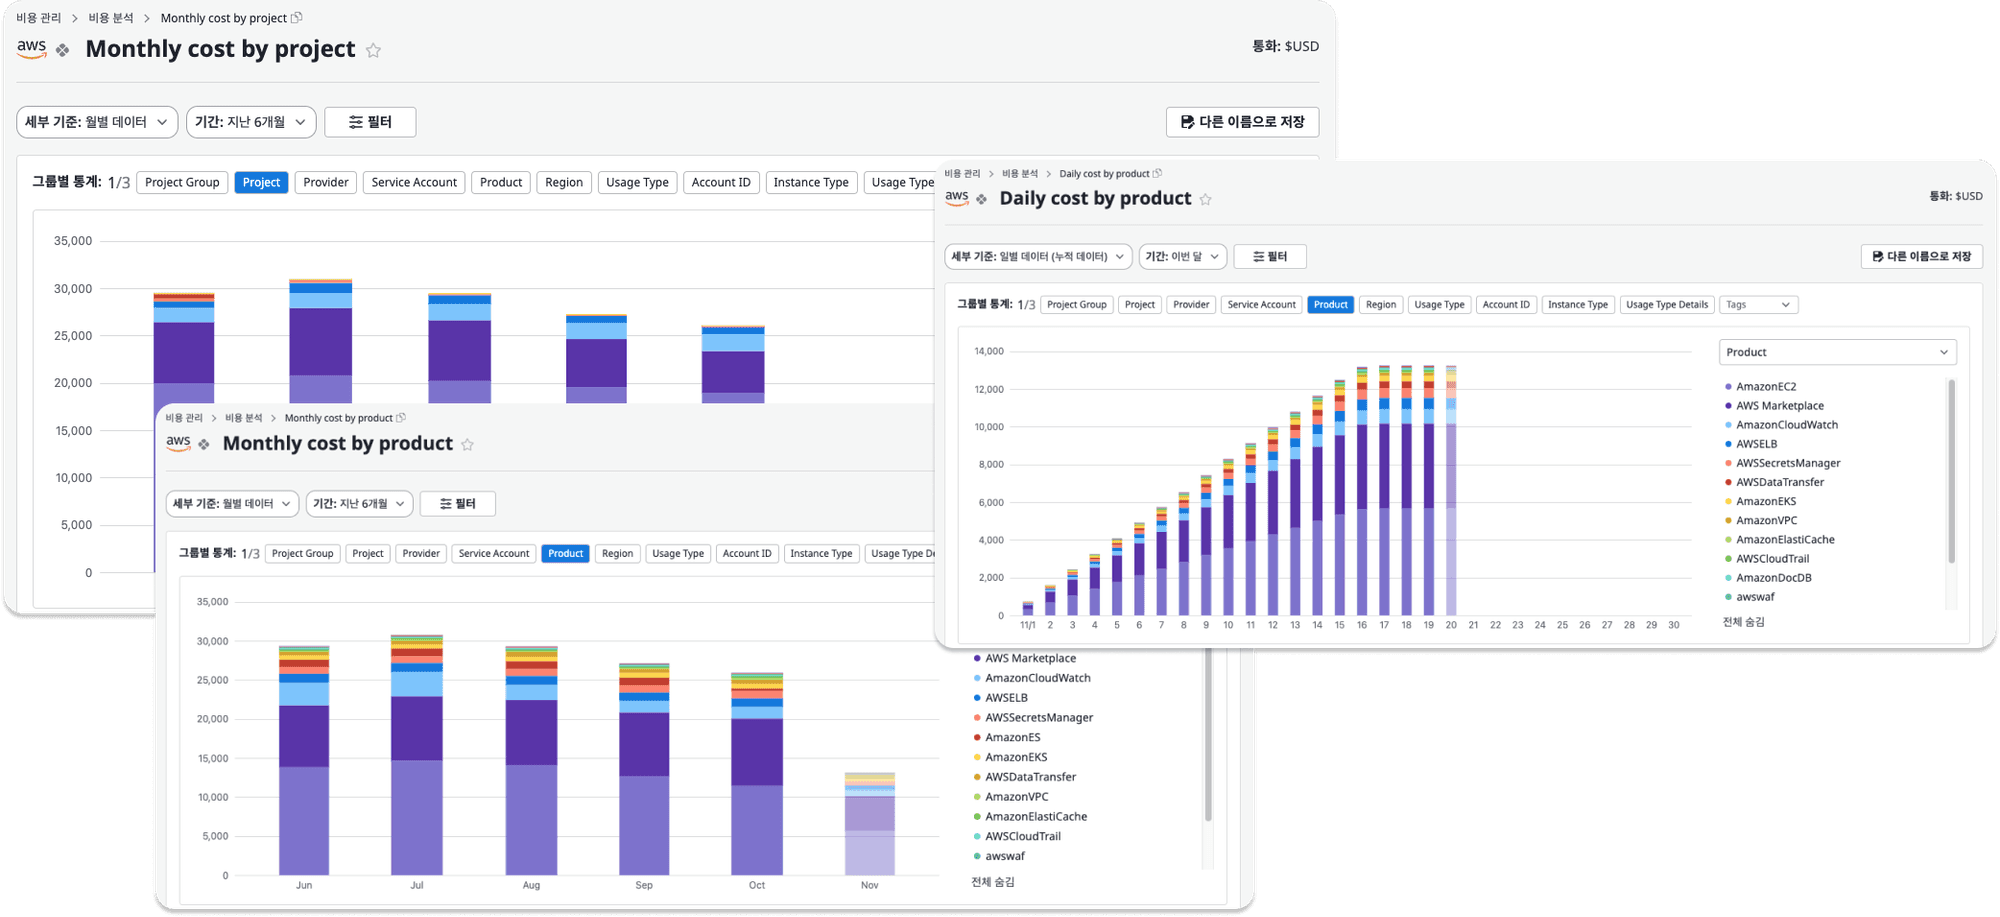Click 필터 button in Monthly cost by product
The width and height of the screenshot is (2000, 917).
tap(458, 504)
